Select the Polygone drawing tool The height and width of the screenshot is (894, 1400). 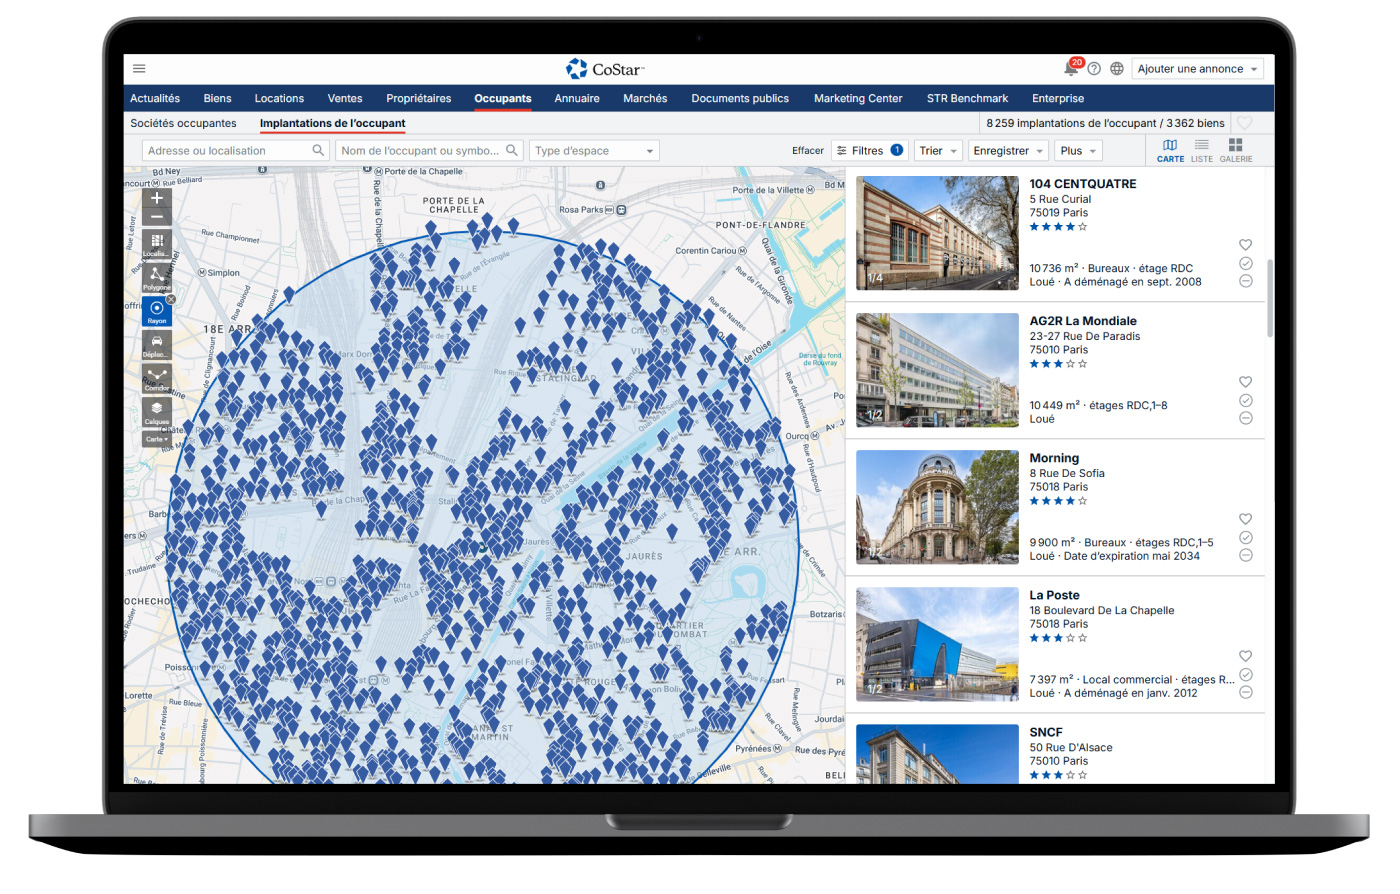pyautogui.click(x=157, y=278)
